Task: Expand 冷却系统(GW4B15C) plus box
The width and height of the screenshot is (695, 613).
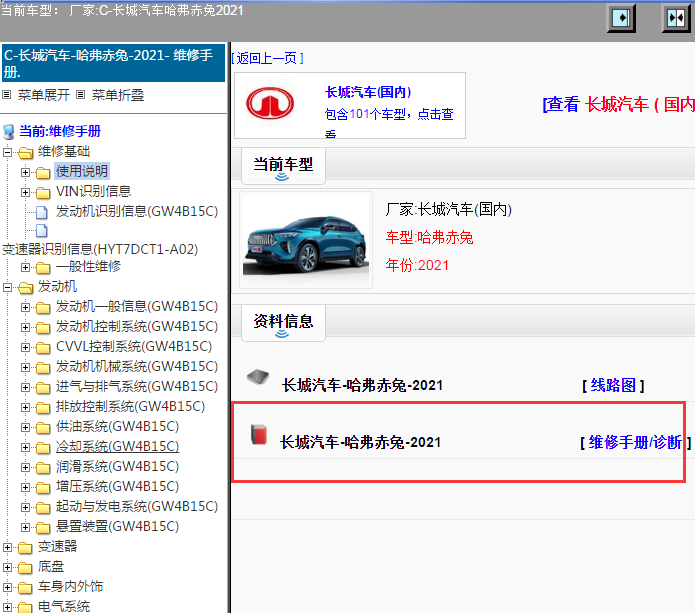Action: [25, 447]
